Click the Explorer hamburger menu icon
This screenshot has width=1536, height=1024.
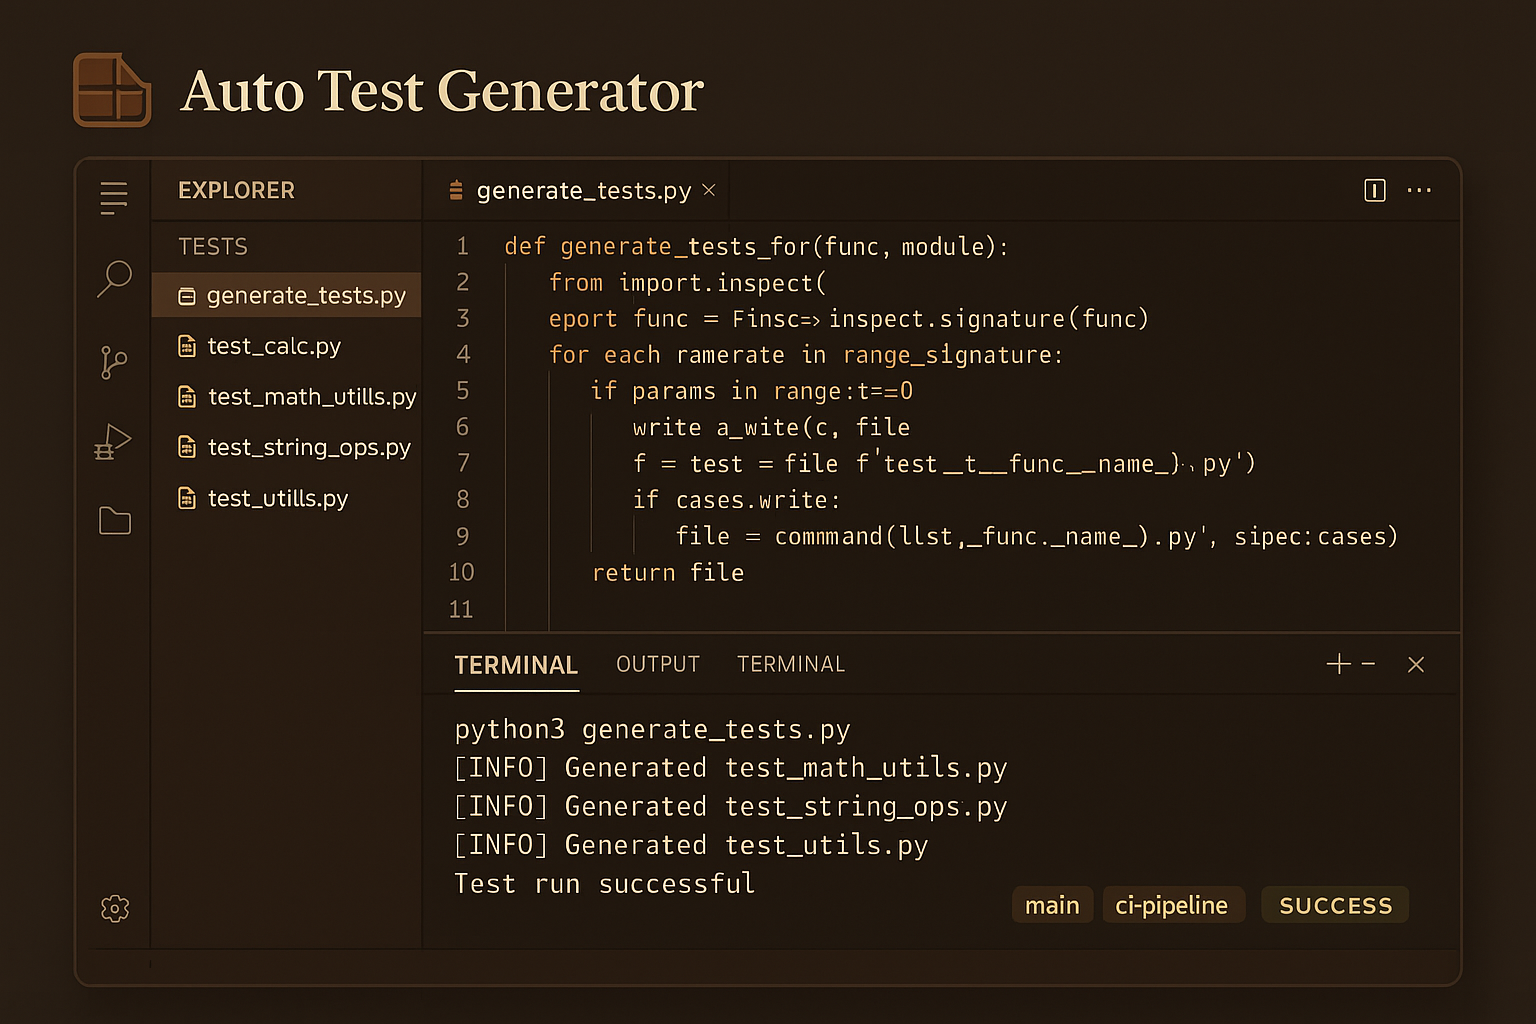pyautogui.click(x=113, y=198)
